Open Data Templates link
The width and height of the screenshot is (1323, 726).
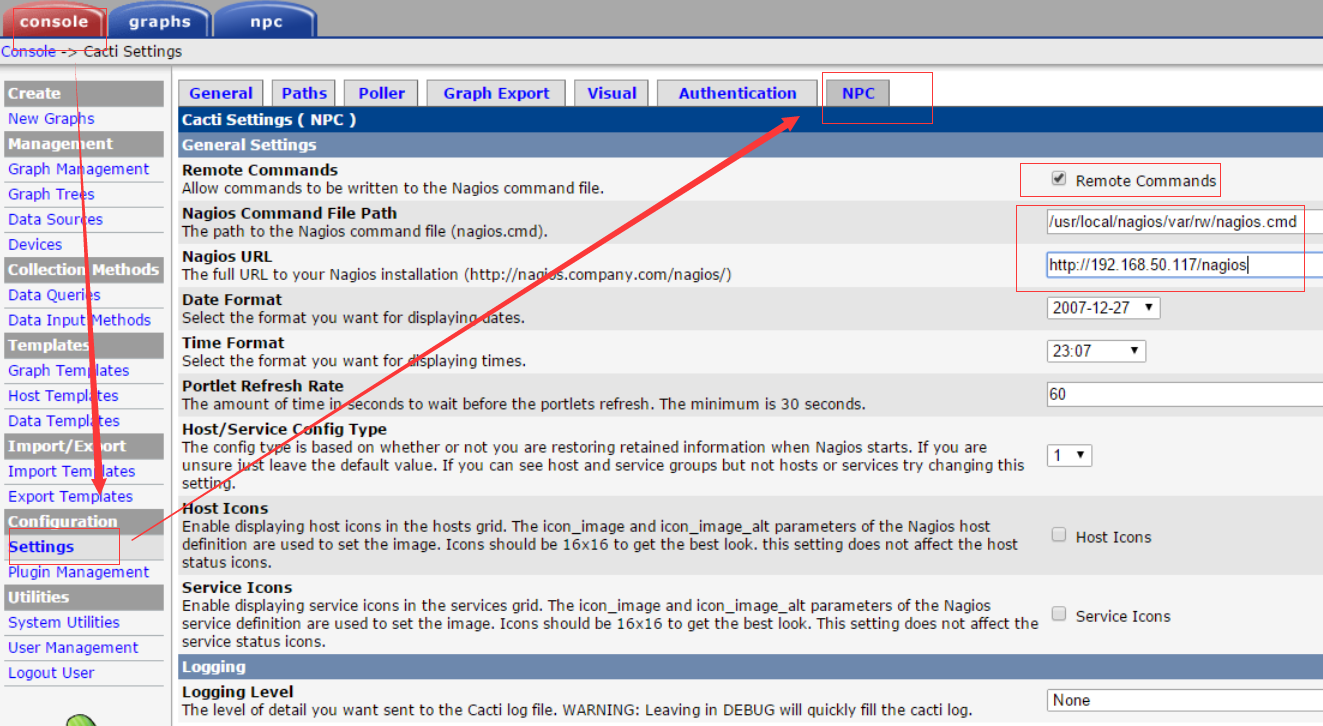[x=64, y=421]
